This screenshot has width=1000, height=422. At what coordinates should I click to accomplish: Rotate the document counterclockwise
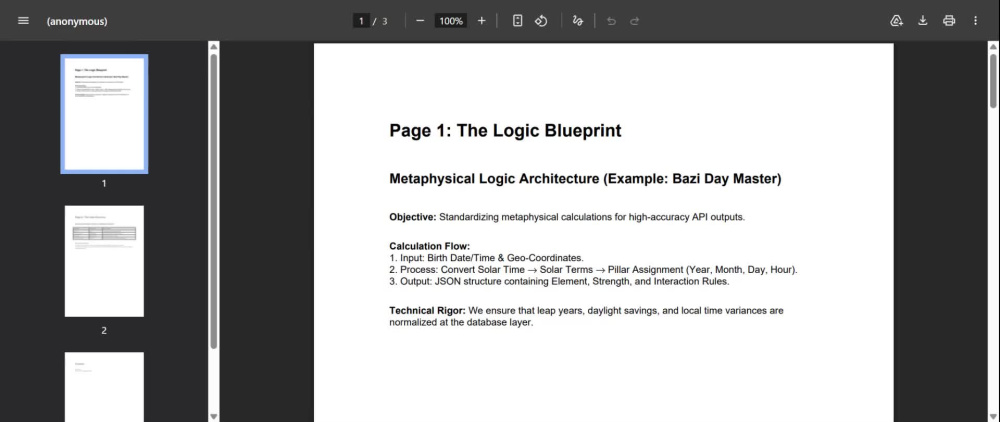click(541, 20)
